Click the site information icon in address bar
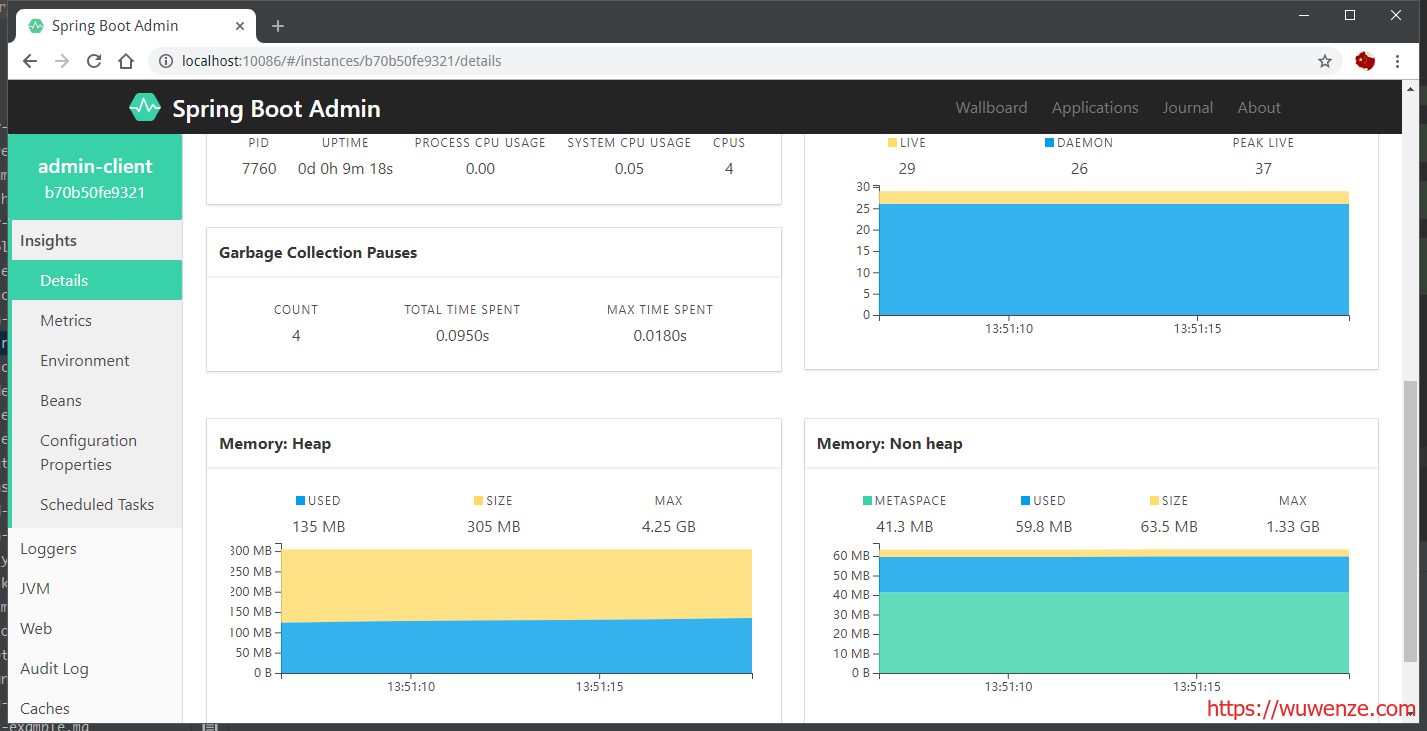The width and height of the screenshot is (1427, 731). [166, 61]
